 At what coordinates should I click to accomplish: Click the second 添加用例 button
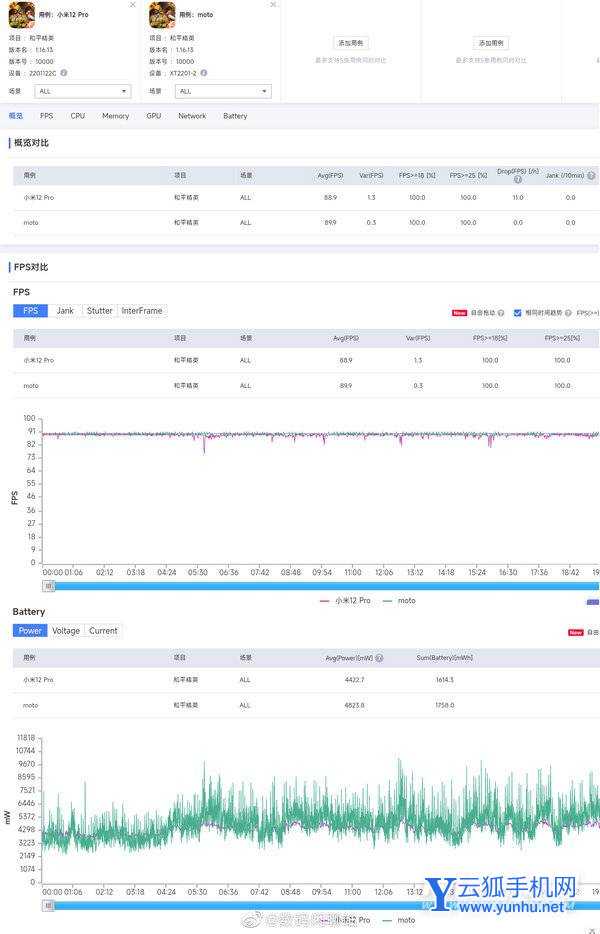(x=491, y=43)
